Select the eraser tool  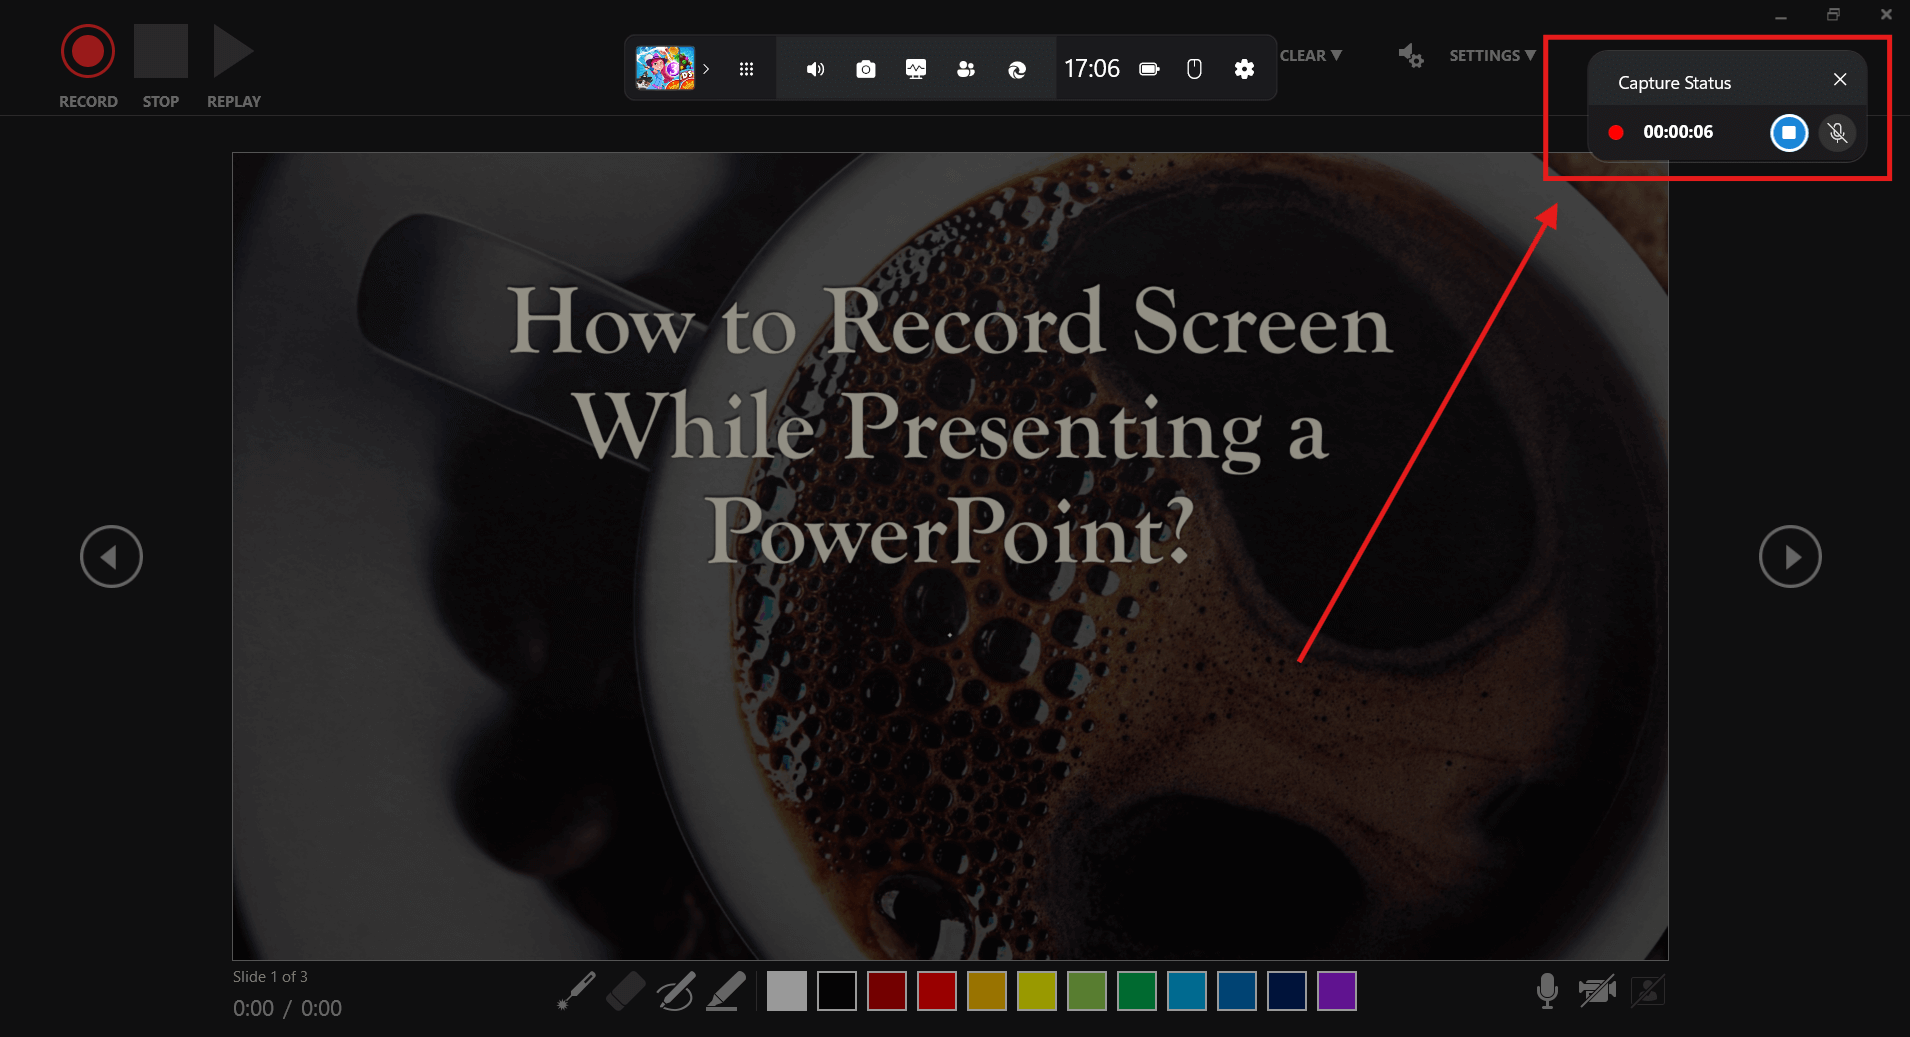626,991
